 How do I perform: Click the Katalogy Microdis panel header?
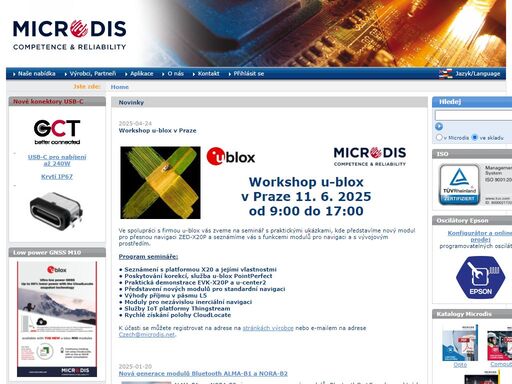coord(472,314)
